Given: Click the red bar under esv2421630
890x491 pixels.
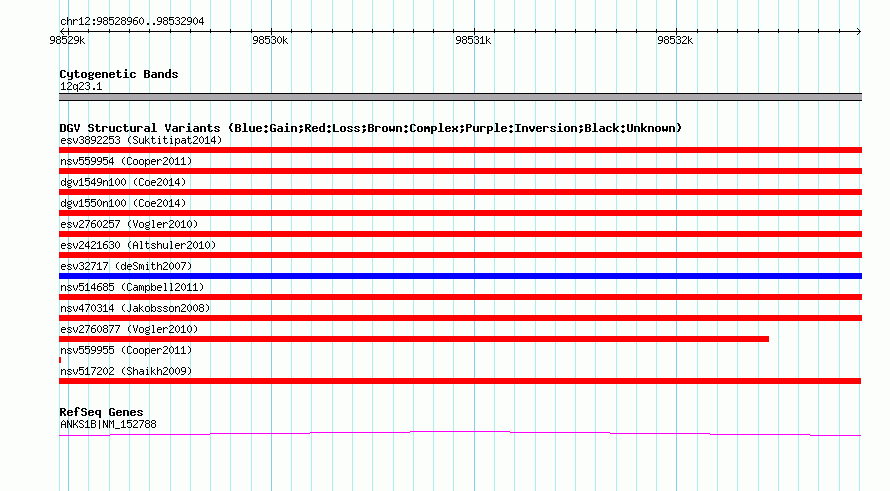Looking at the screenshot, I should click(x=460, y=255).
